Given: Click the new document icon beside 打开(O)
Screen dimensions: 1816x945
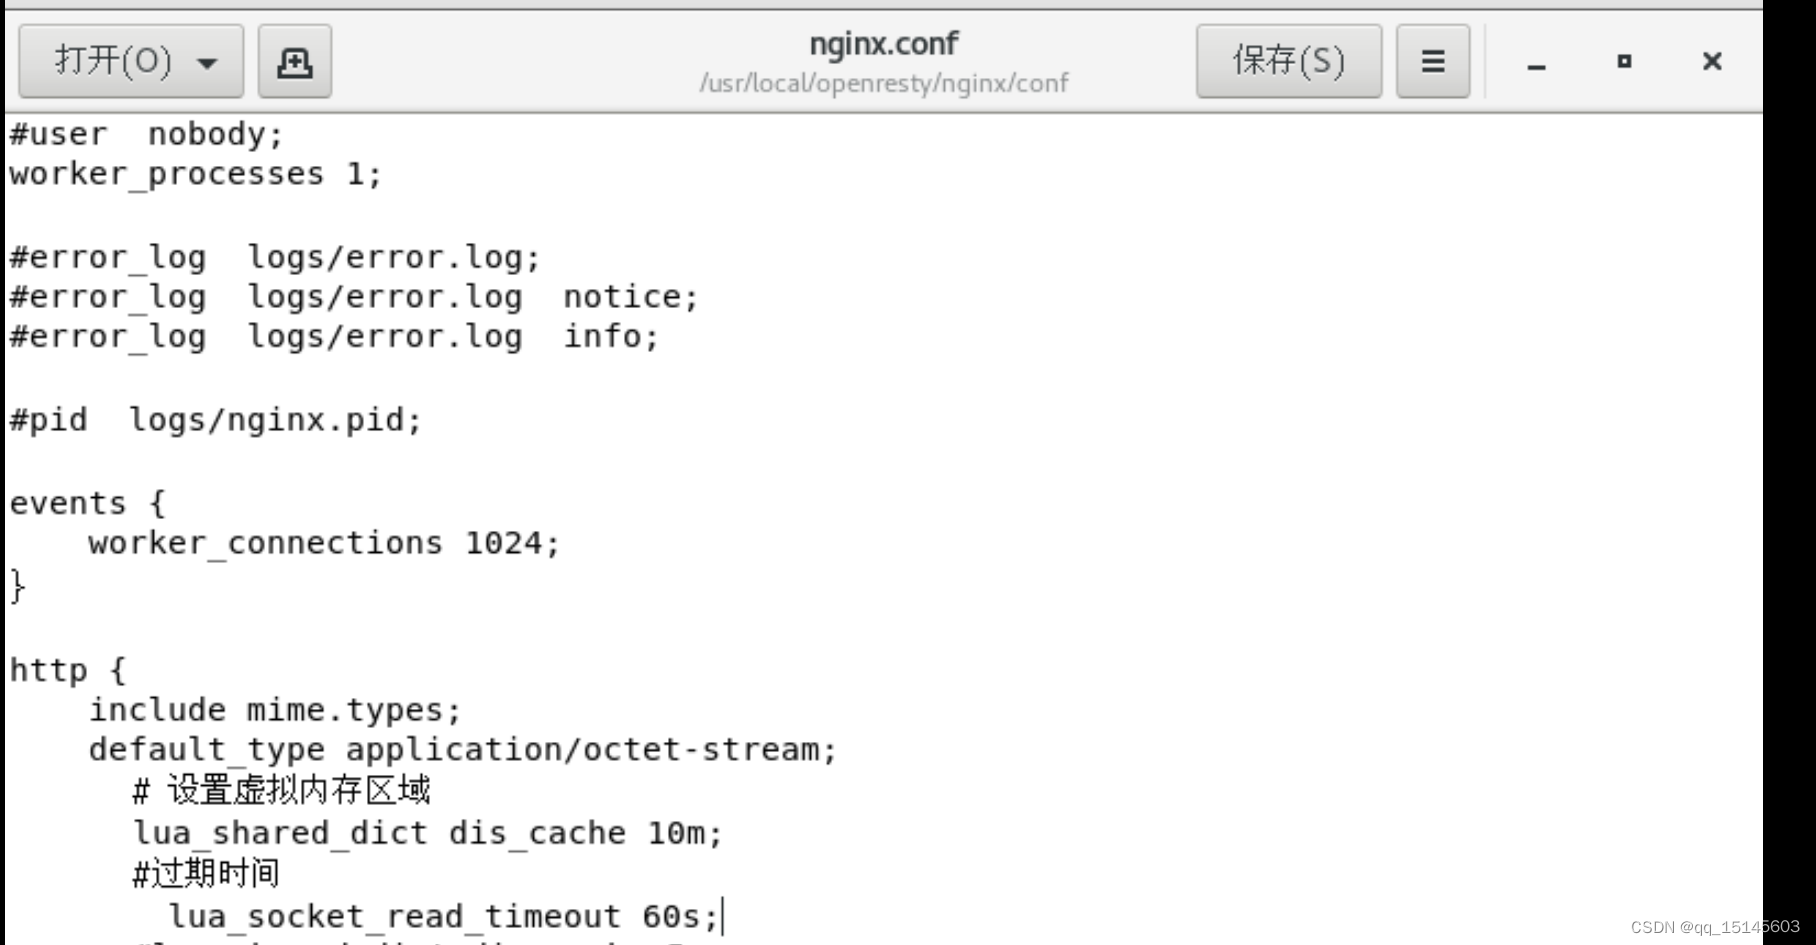Looking at the screenshot, I should (294, 61).
